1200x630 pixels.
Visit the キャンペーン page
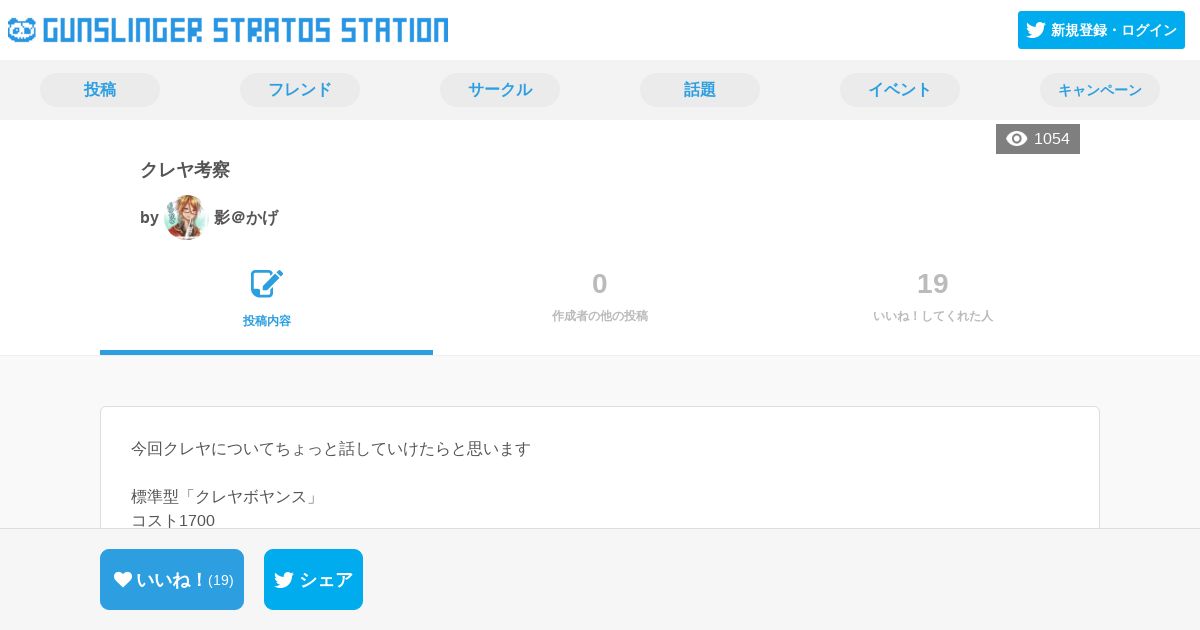pos(1100,90)
